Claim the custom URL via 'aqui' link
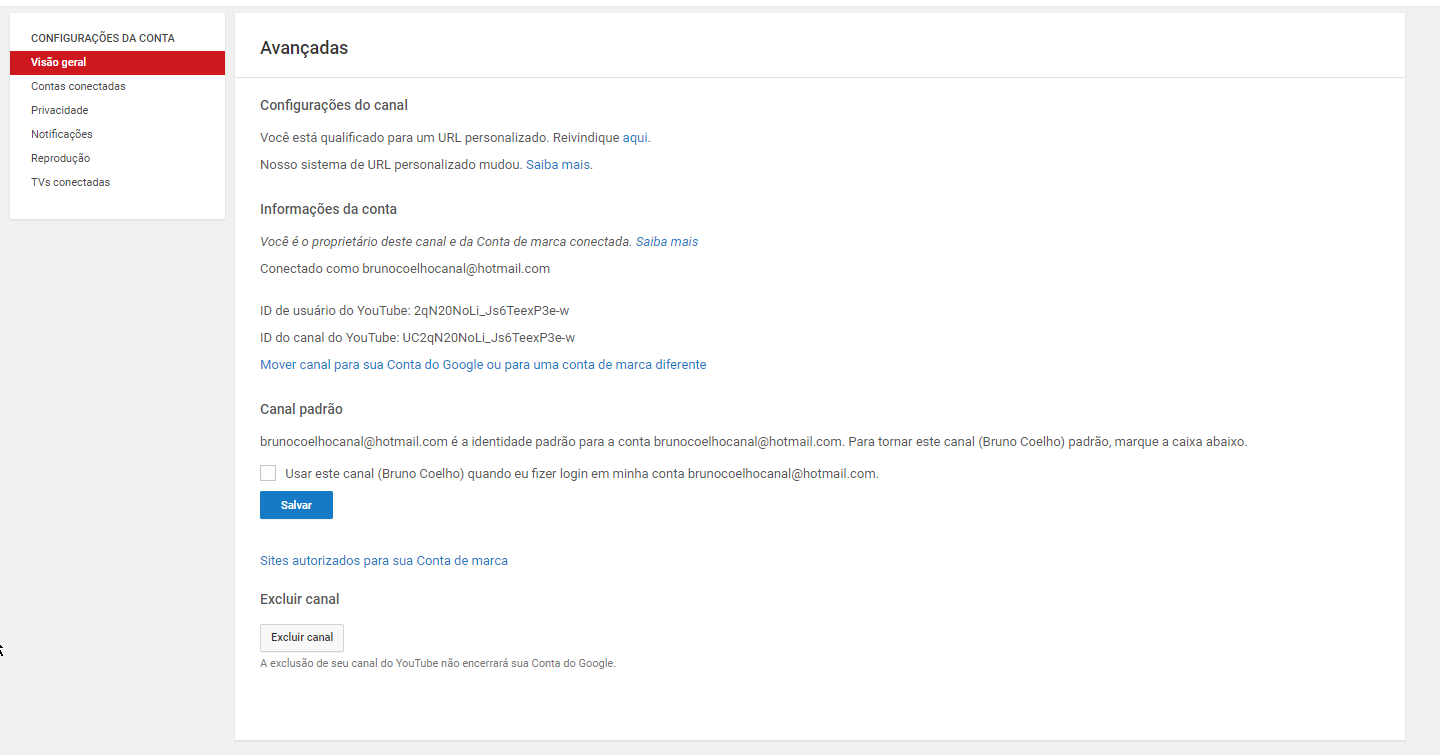Screen dimensions: 1440x755 (x=635, y=138)
